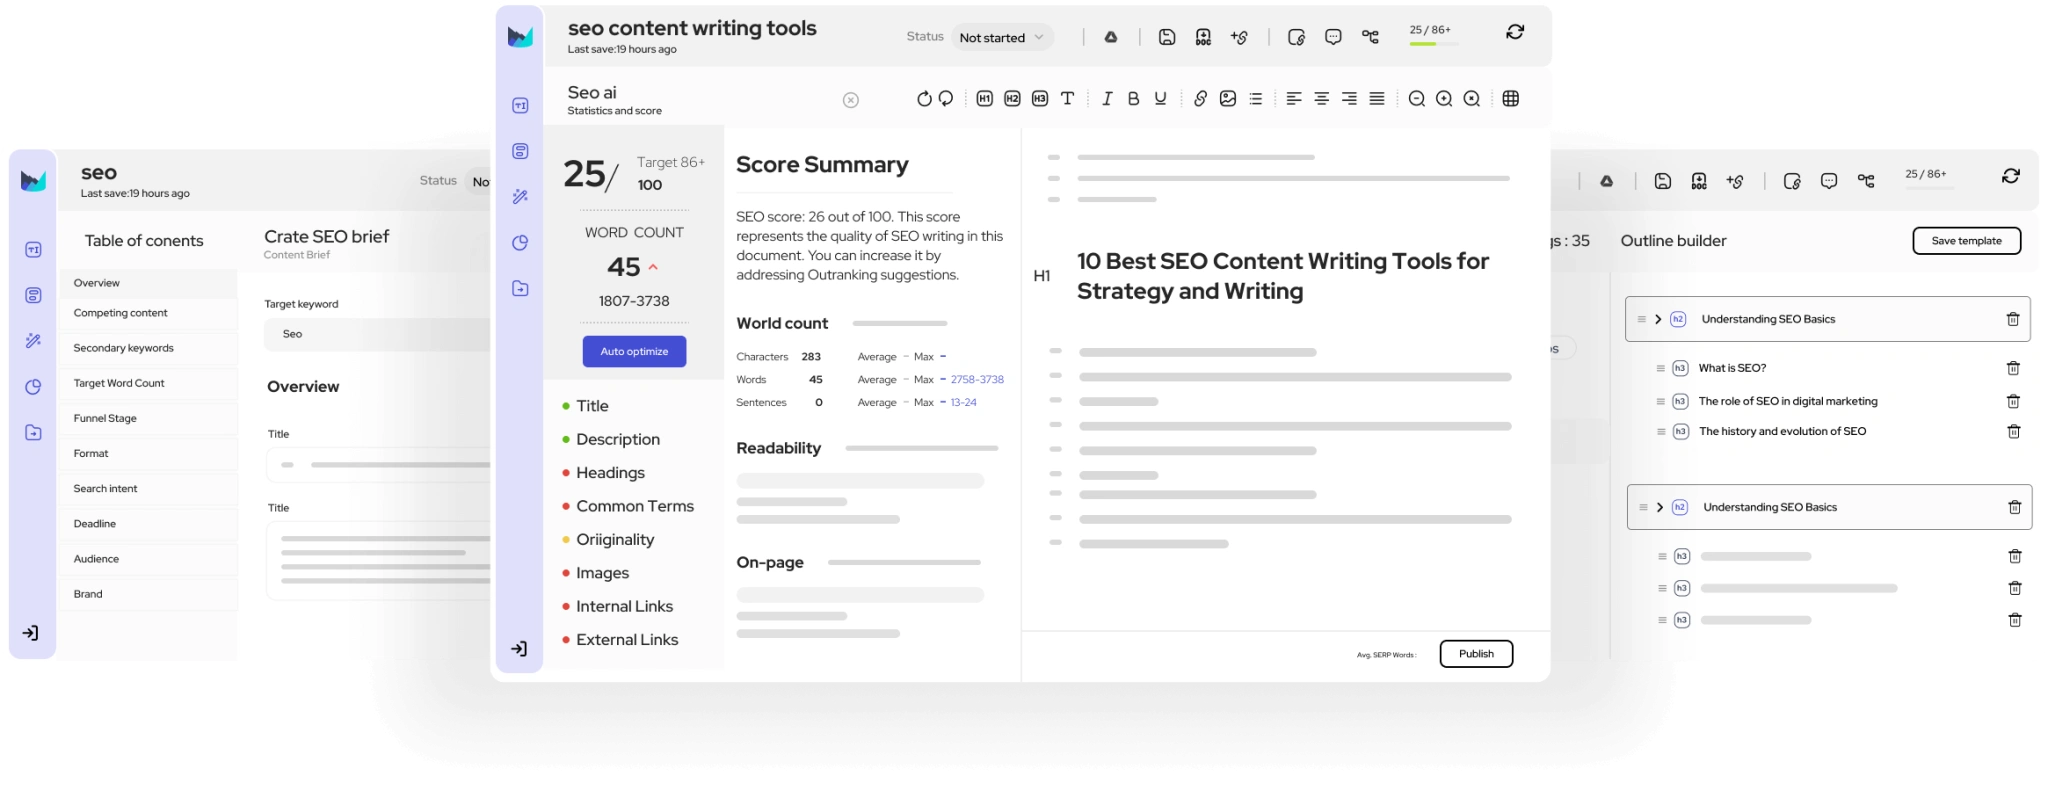This screenshot has width=2048, height=805.
Task: Open the Status 'Not started' dropdown
Action: pos(1002,37)
